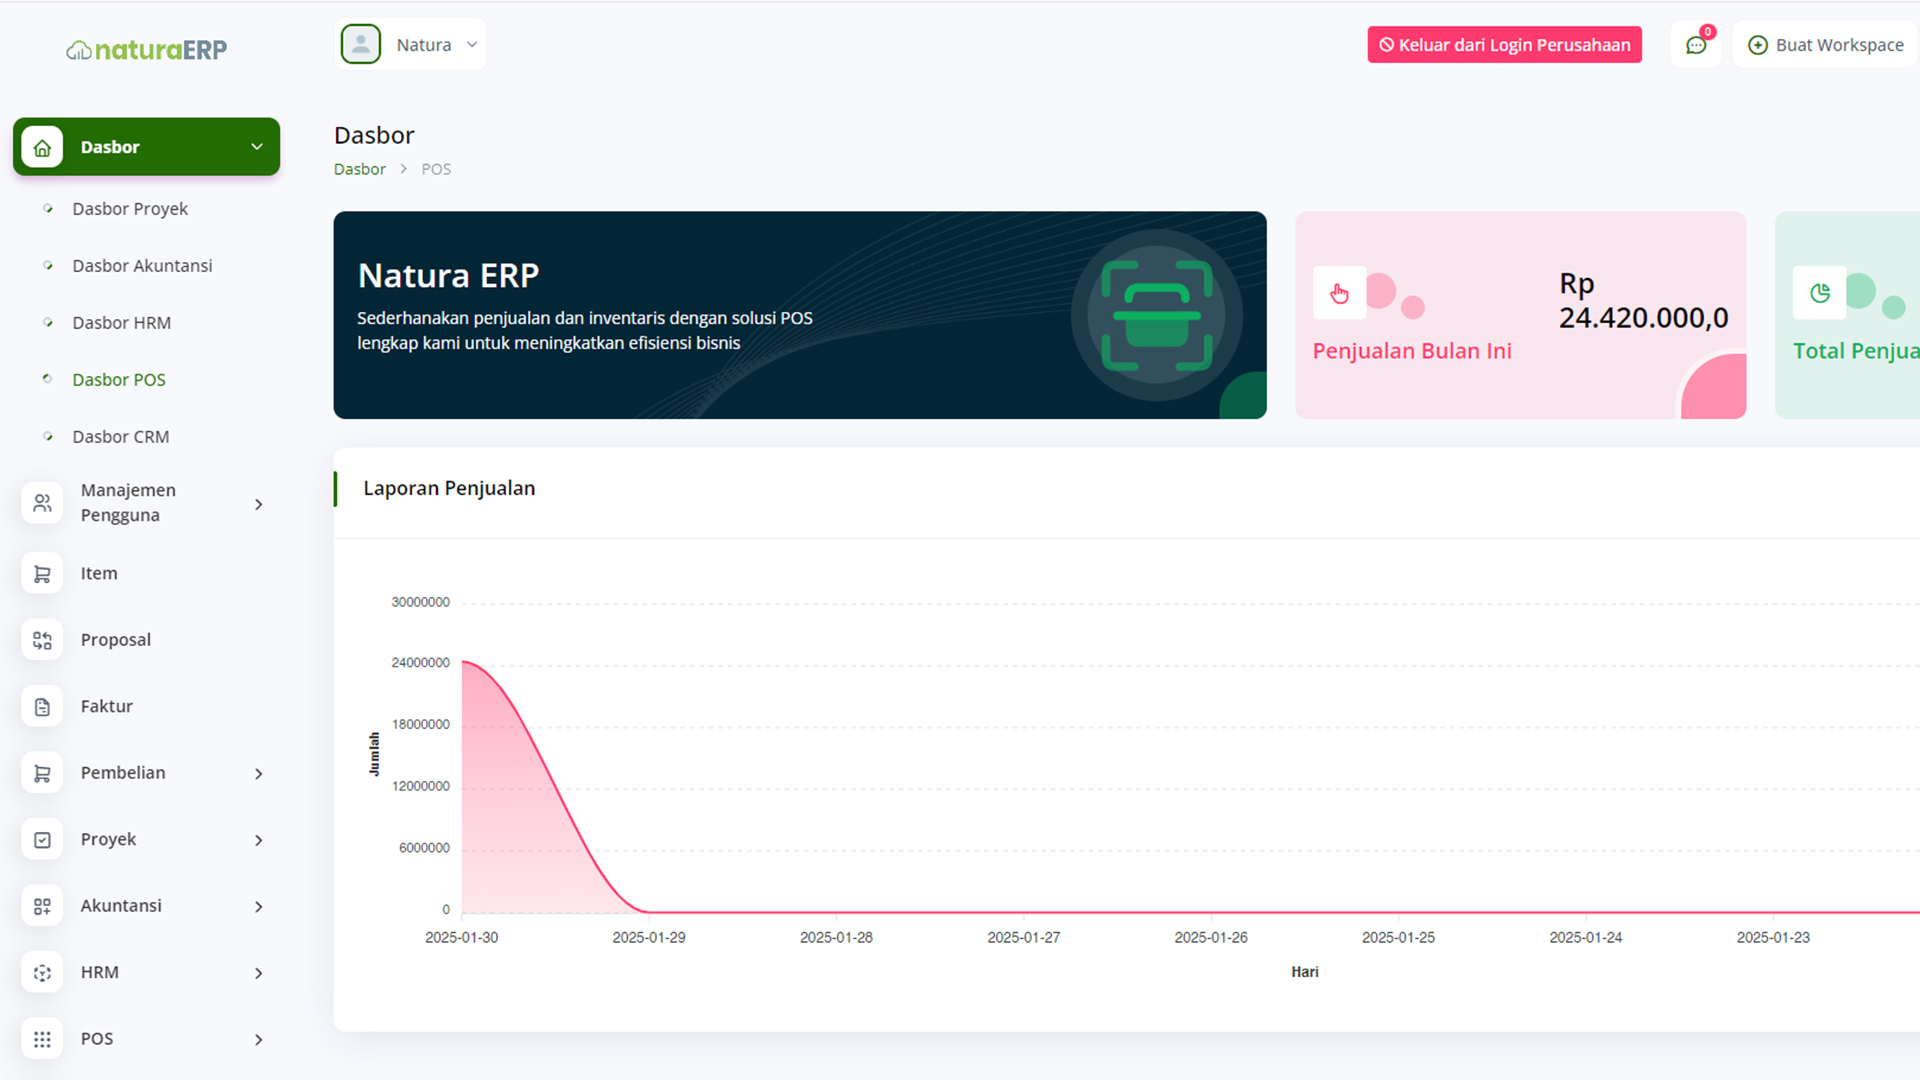Click the pointer icon on Penjualan Bulan Ini card

click(1339, 293)
